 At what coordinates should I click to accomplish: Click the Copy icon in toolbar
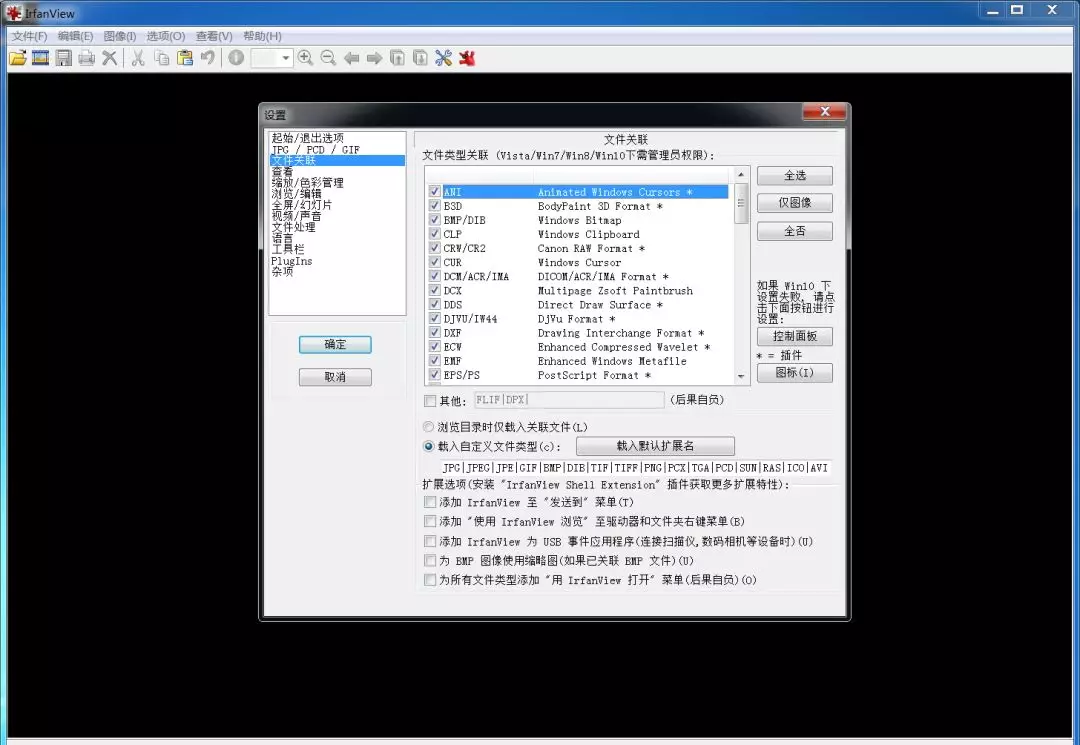[162, 59]
